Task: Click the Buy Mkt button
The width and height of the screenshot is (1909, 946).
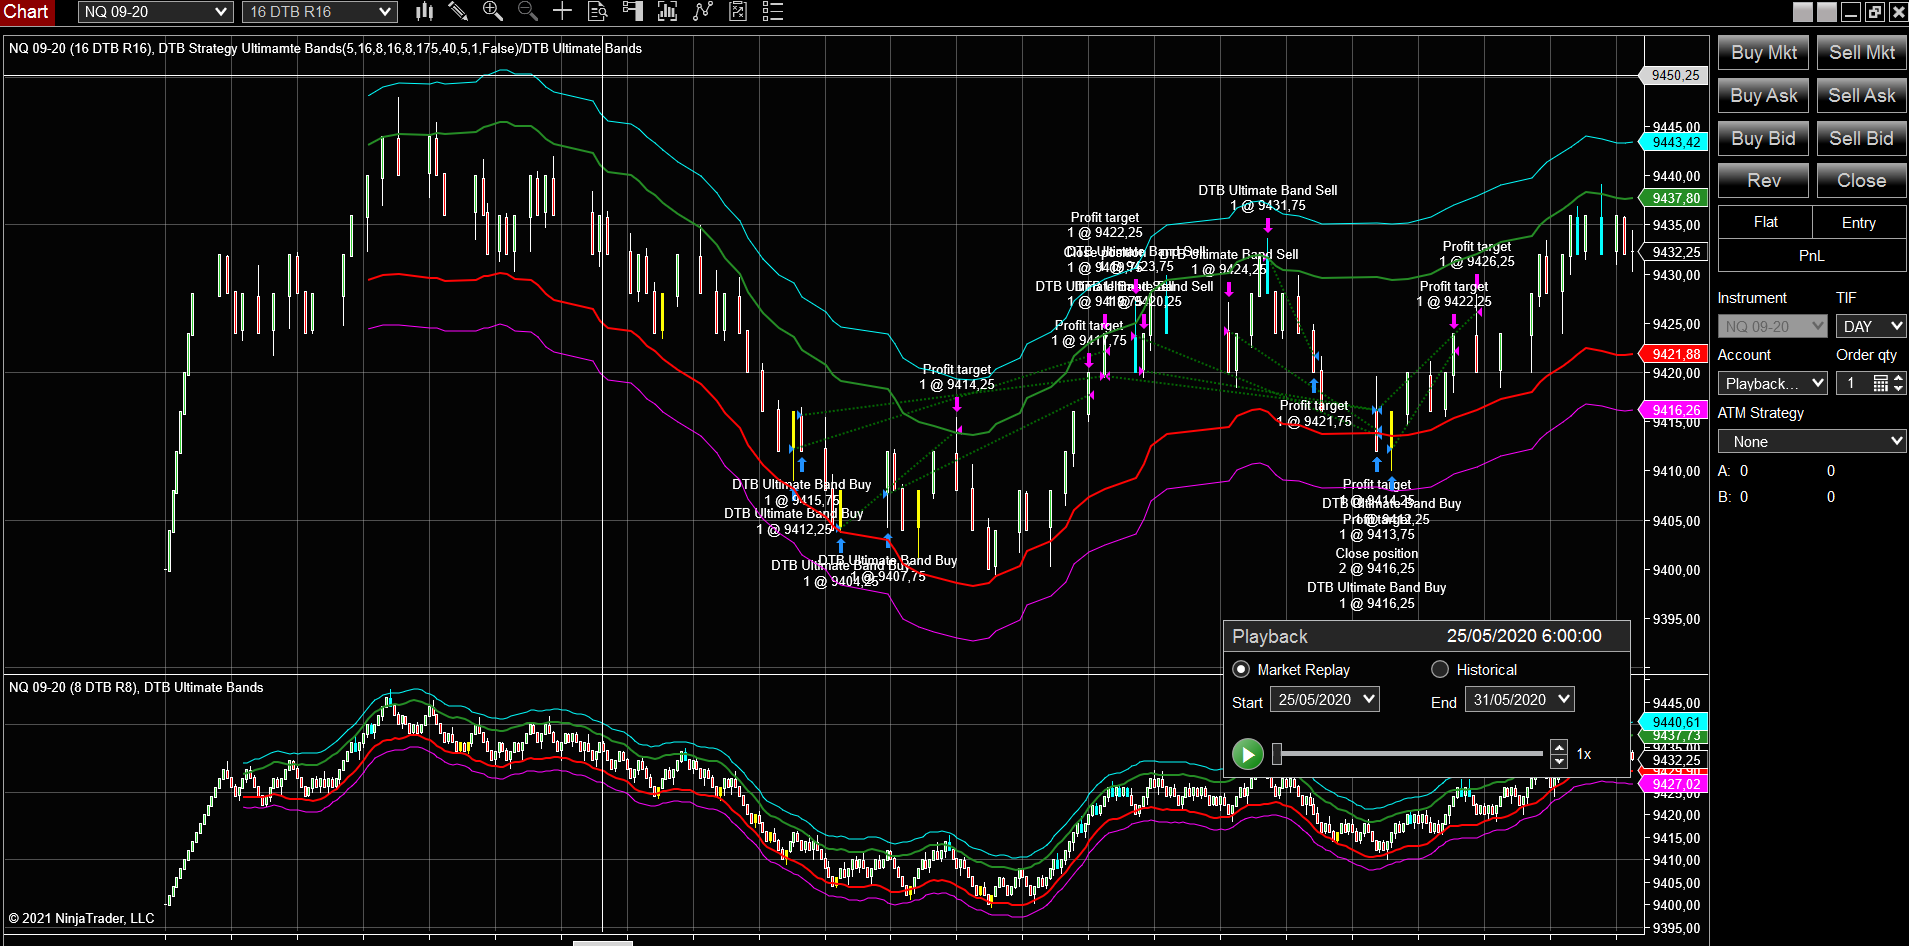Action: [1763, 53]
